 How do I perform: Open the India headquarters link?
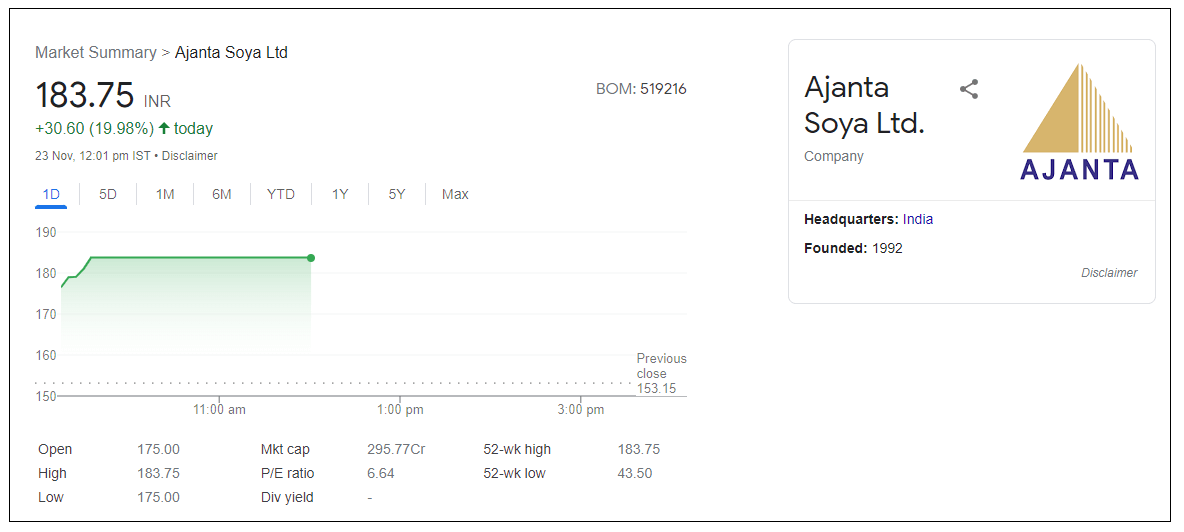[x=917, y=219]
